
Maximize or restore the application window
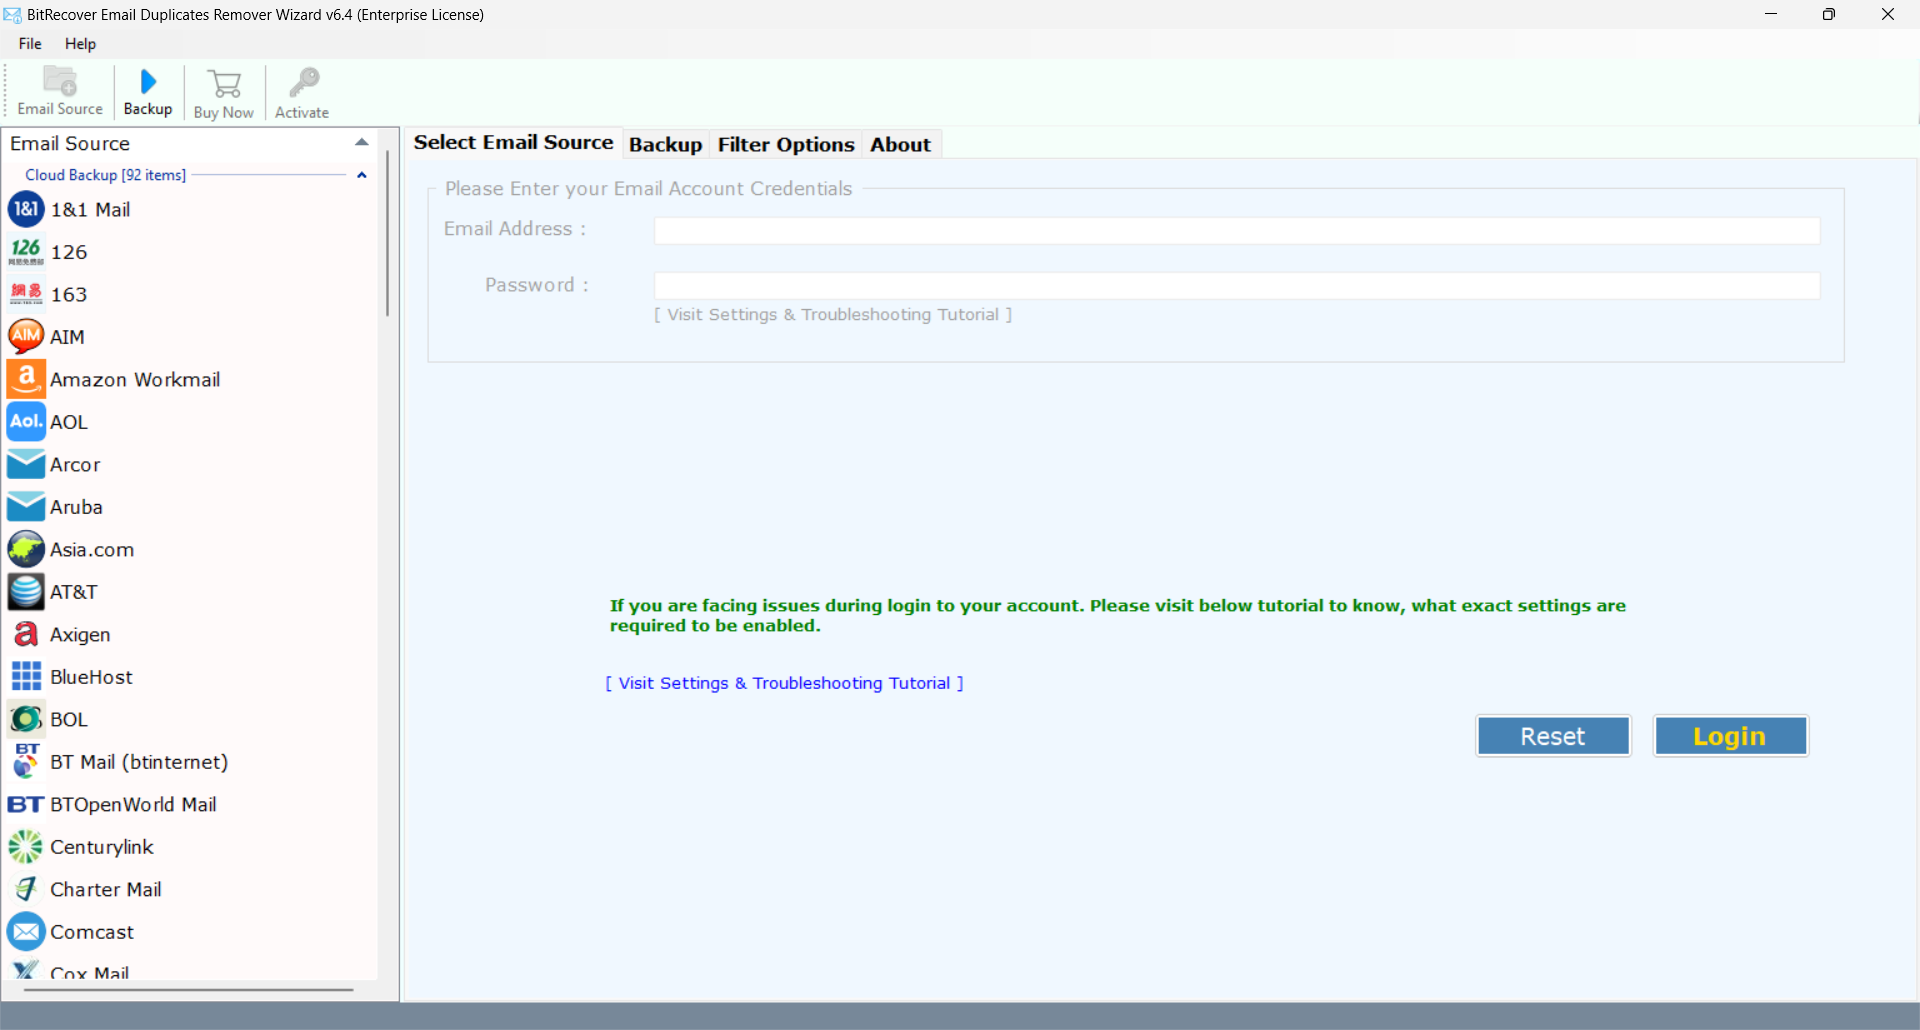1829,14
